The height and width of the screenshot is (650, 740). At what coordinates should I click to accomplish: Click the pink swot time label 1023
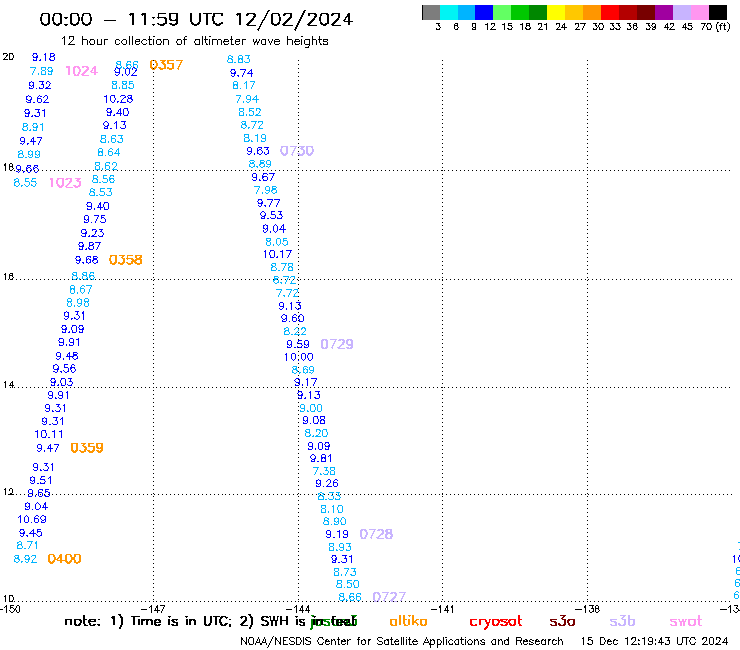pyautogui.click(x=66, y=183)
